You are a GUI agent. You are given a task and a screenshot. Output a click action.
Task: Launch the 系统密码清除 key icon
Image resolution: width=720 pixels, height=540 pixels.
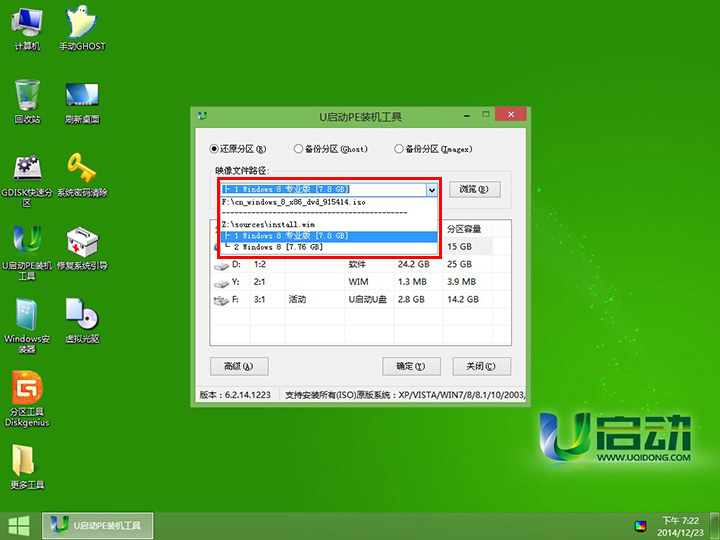point(82,175)
